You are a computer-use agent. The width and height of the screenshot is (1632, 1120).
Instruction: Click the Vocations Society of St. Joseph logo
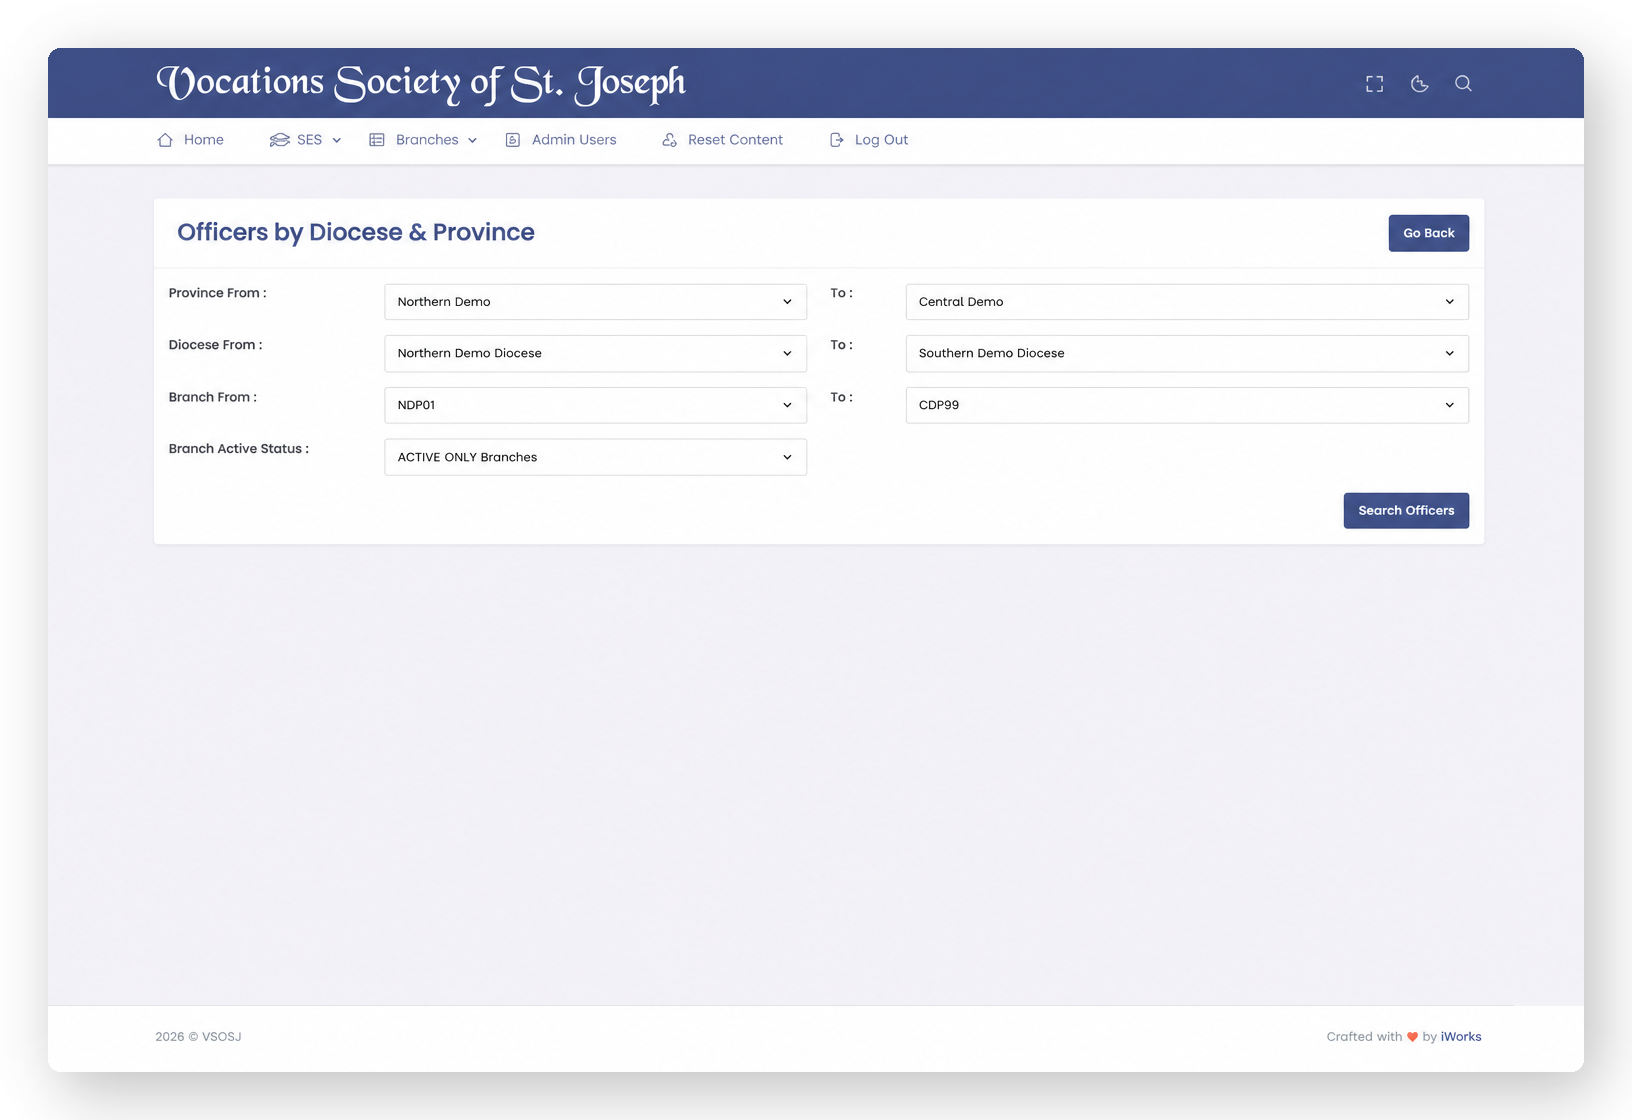click(x=421, y=84)
